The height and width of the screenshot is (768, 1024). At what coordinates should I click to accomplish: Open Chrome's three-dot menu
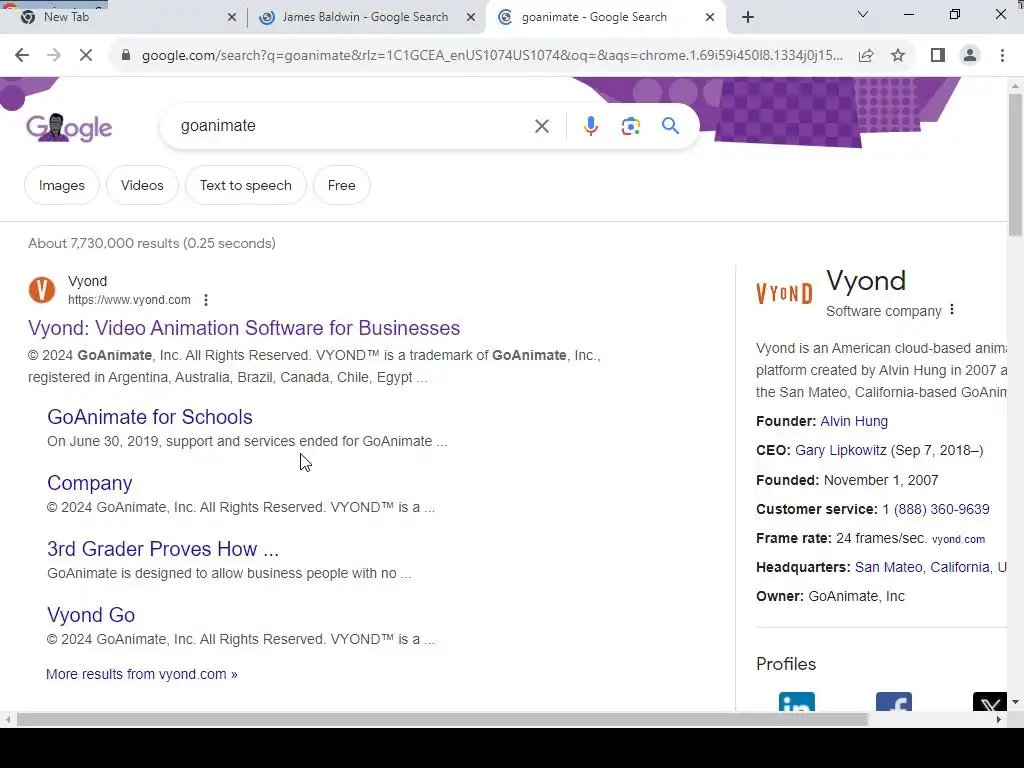click(x=1002, y=56)
